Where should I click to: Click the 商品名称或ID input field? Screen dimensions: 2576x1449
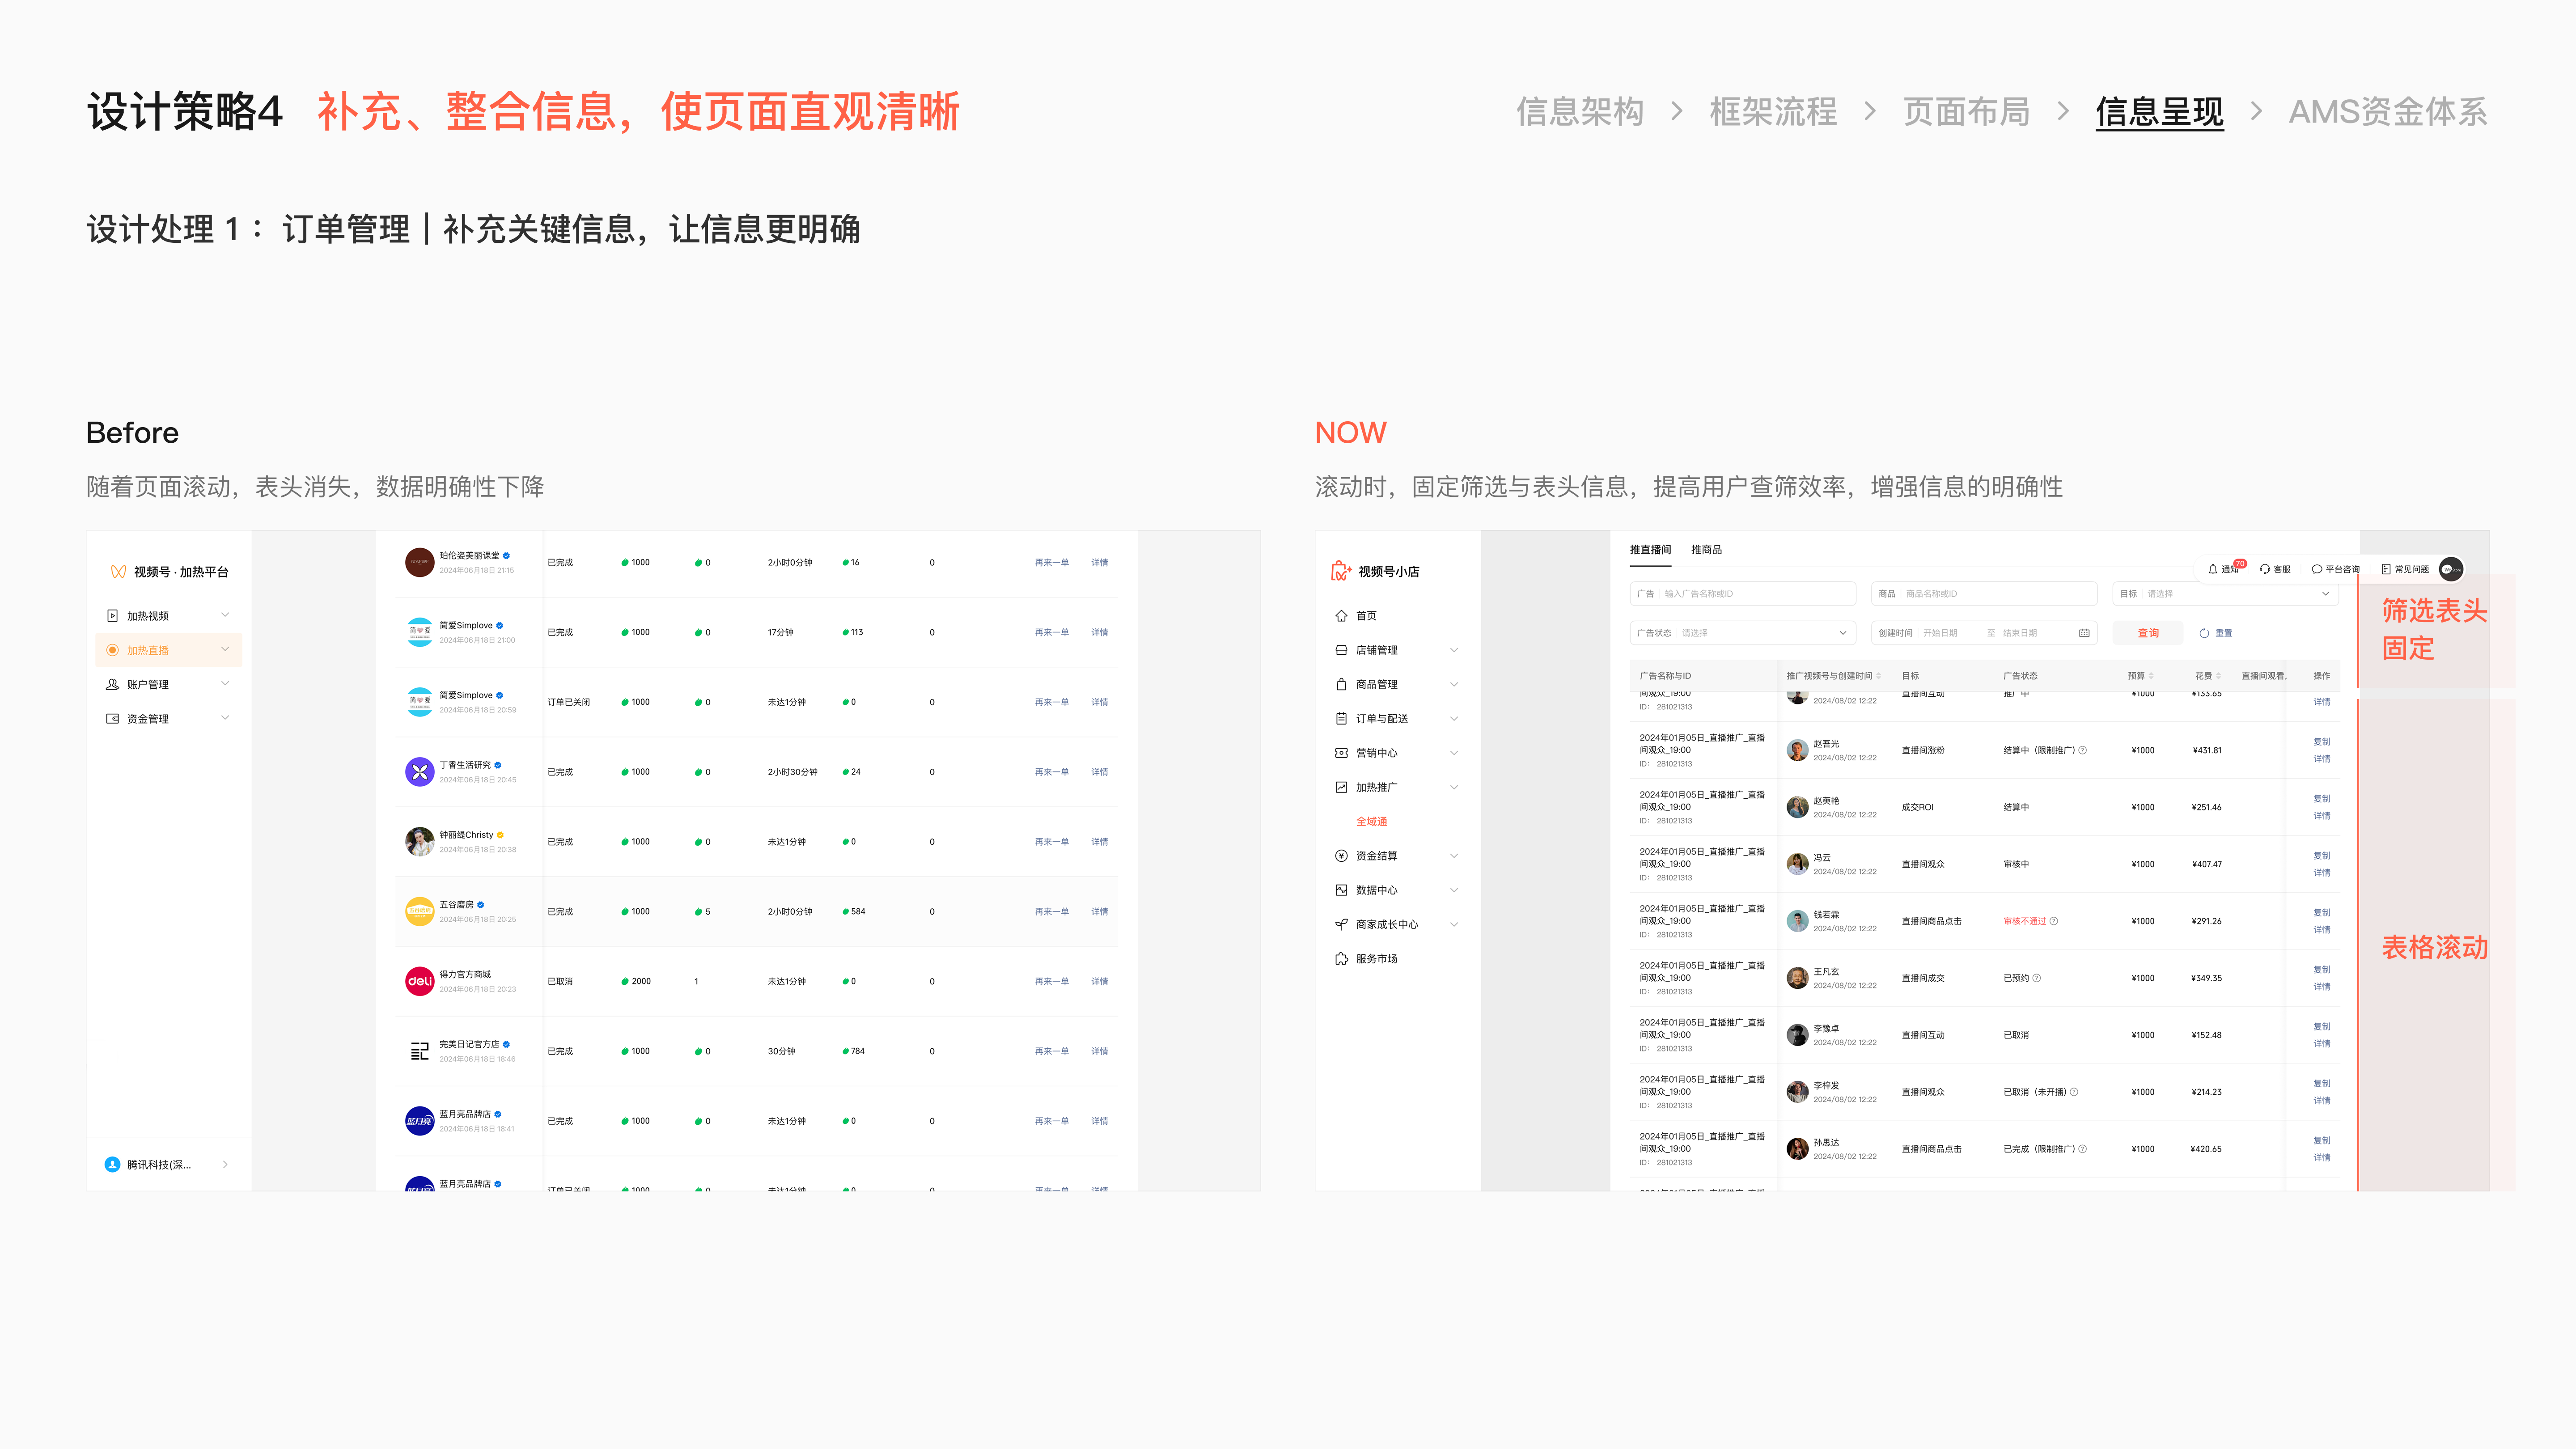pyautogui.click(x=1984, y=594)
